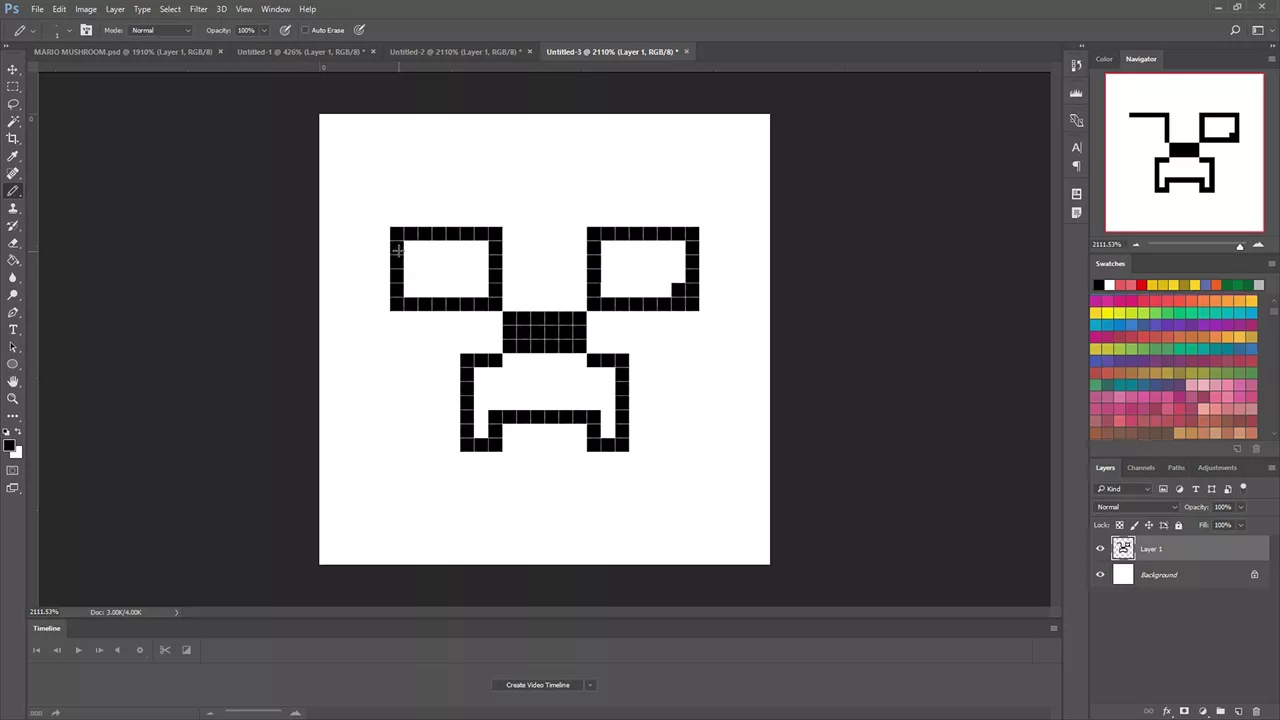Toggle layer filter on/off switch
Screen dimensions: 1280x720
click(x=1243, y=488)
